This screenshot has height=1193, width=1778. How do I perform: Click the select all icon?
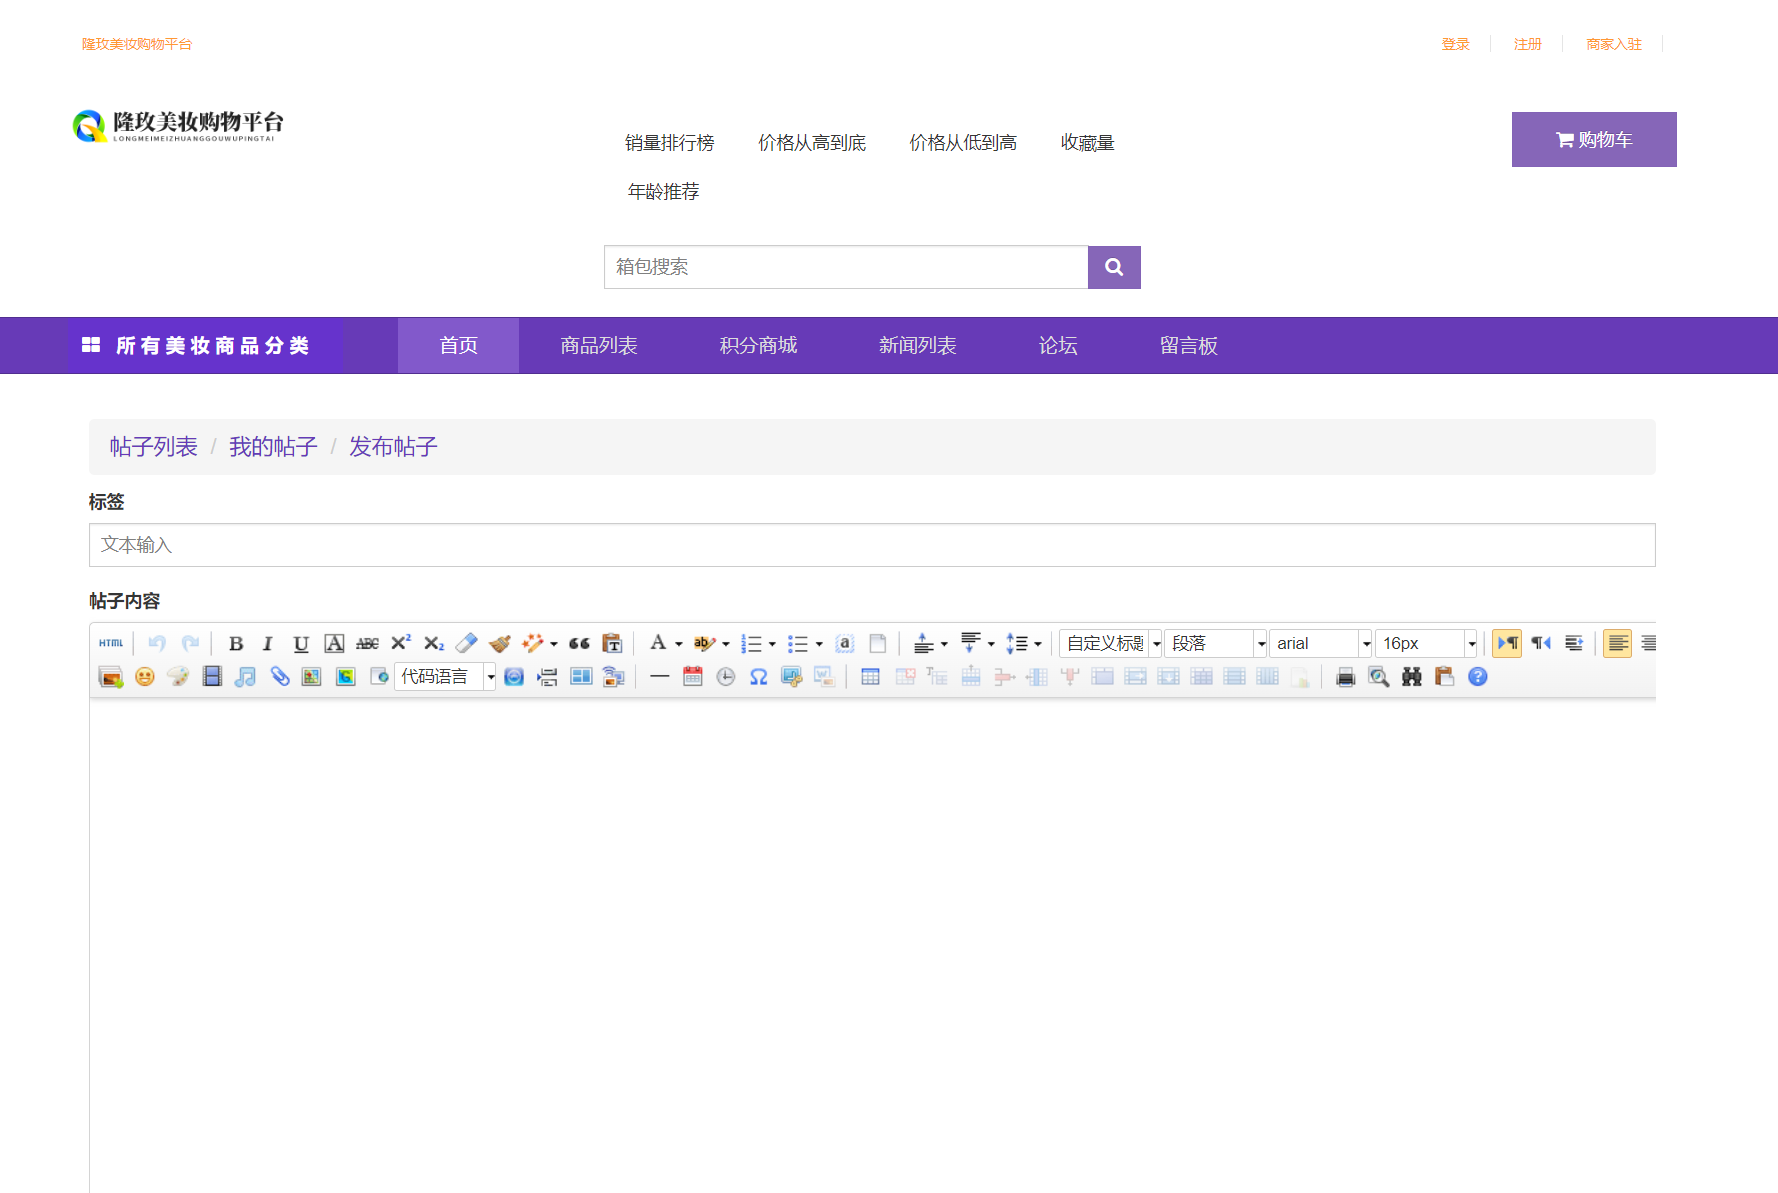(x=844, y=643)
